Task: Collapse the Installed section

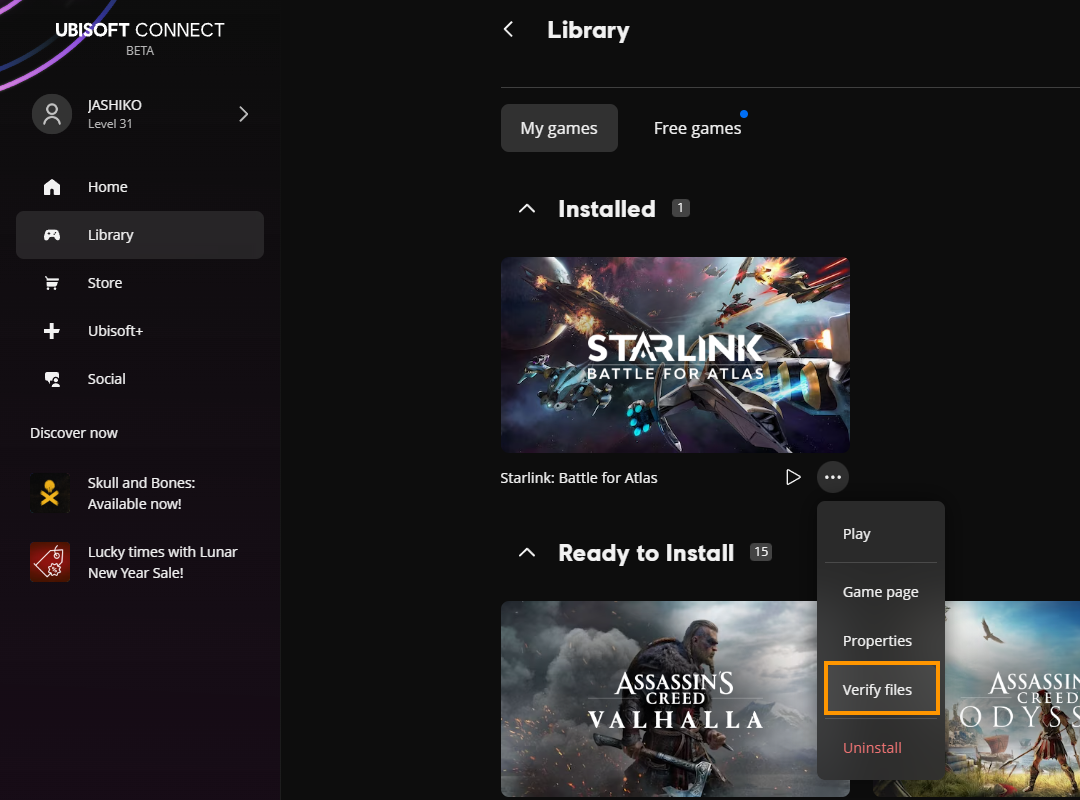Action: point(527,209)
